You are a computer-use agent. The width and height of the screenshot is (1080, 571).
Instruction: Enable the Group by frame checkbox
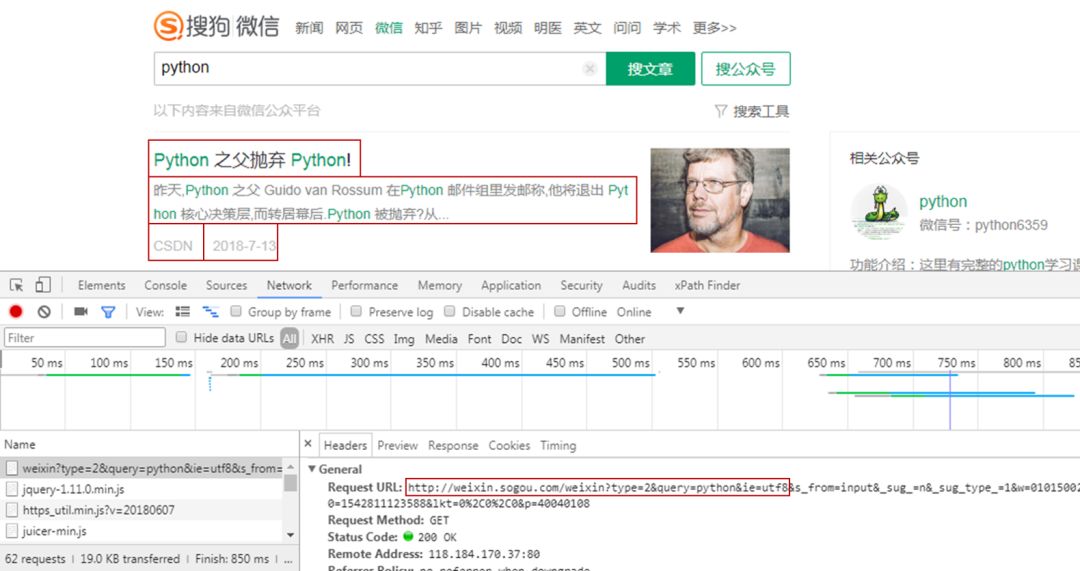tap(236, 311)
